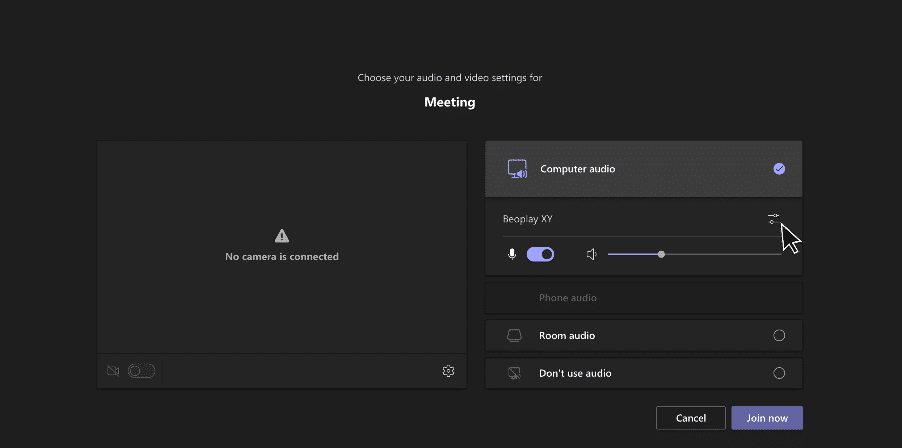Open video settings gear icon
Image resolution: width=902 pixels, height=448 pixels.
(449, 371)
